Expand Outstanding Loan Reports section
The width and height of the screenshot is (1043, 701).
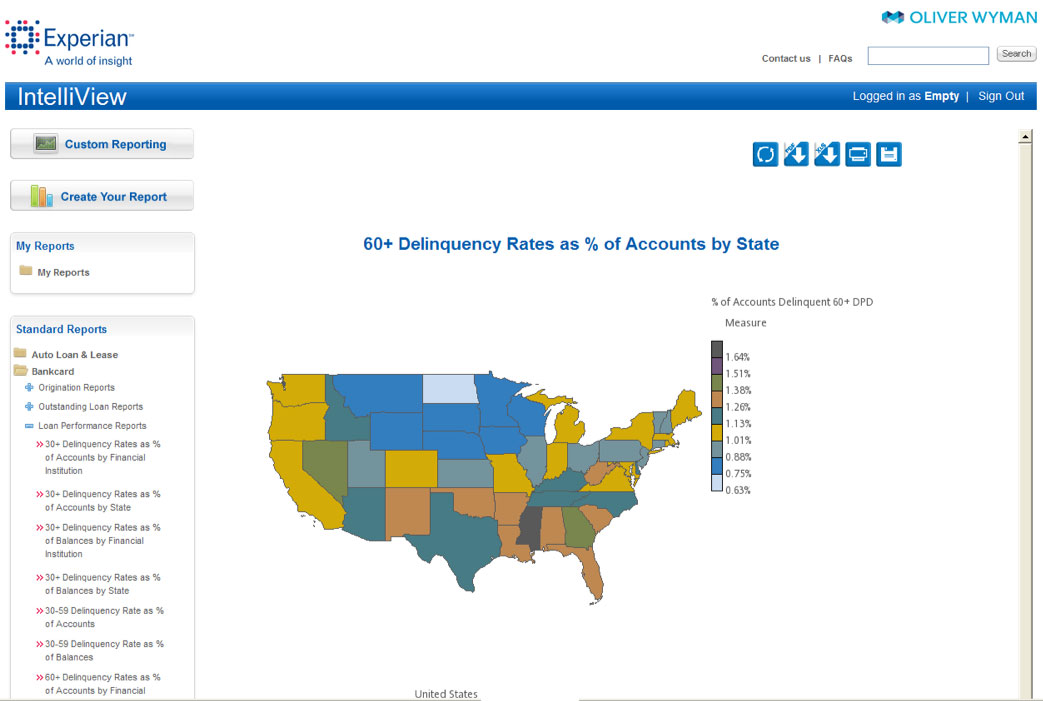29,406
